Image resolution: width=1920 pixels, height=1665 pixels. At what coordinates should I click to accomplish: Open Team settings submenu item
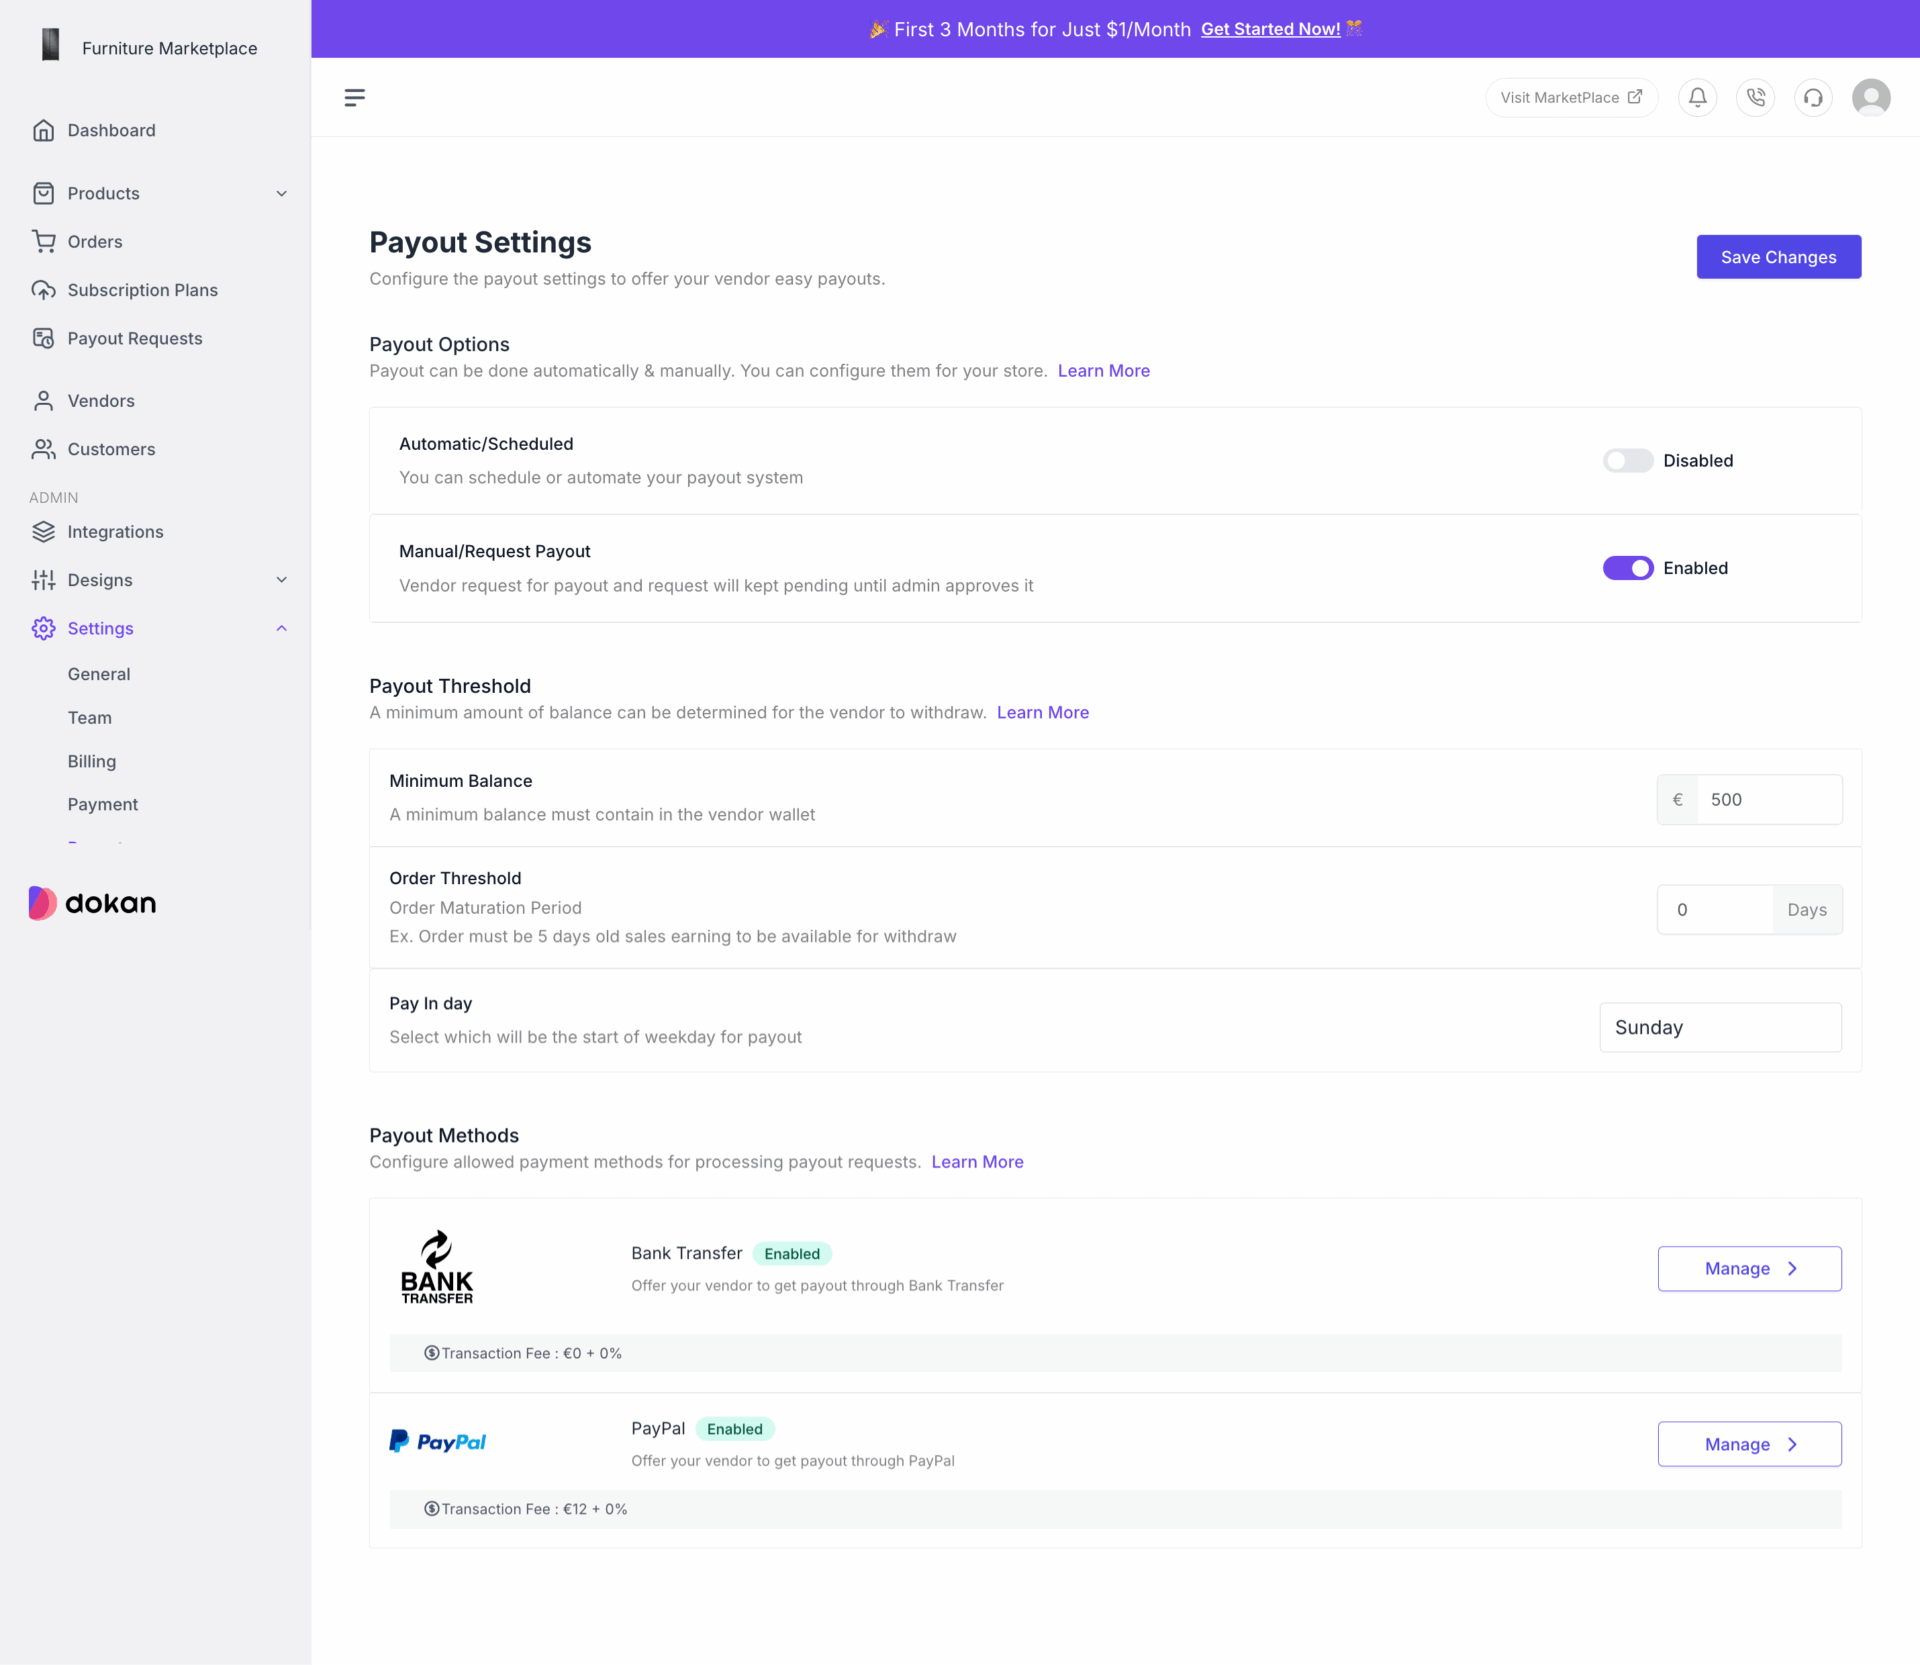click(x=88, y=717)
